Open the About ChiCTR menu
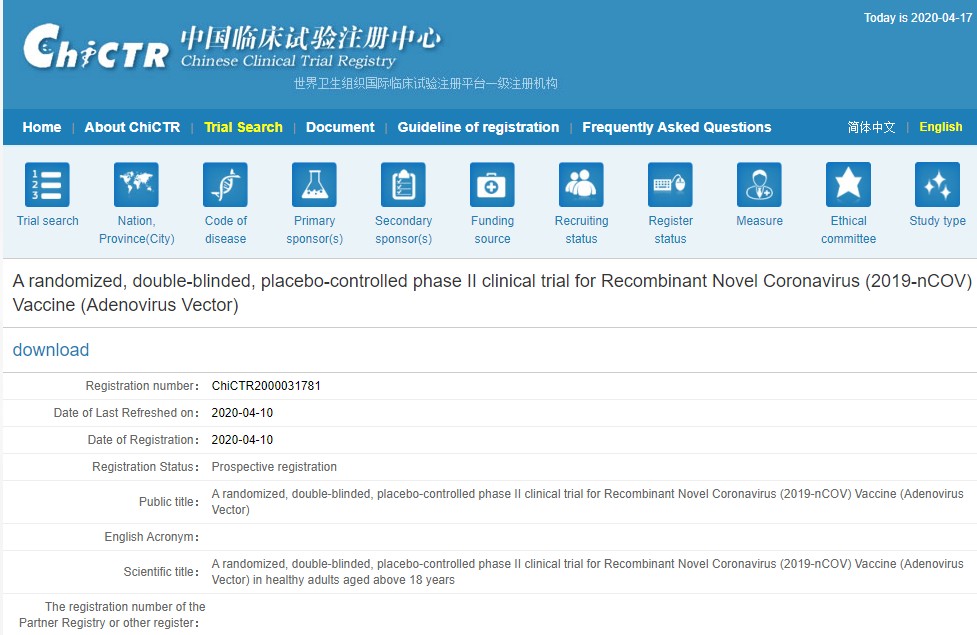This screenshot has width=977, height=635. click(x=132, y=127)
